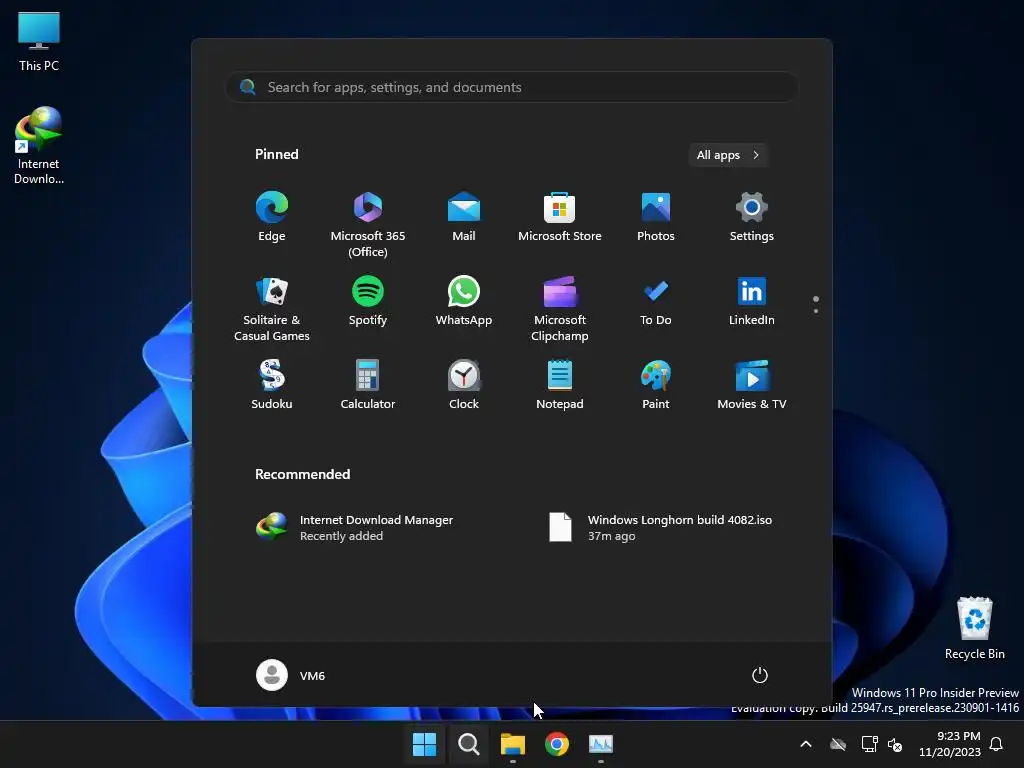The image size is (1024, 768).
Task: Open Microsoft Store from Start menu
Action: click(560, 217)
